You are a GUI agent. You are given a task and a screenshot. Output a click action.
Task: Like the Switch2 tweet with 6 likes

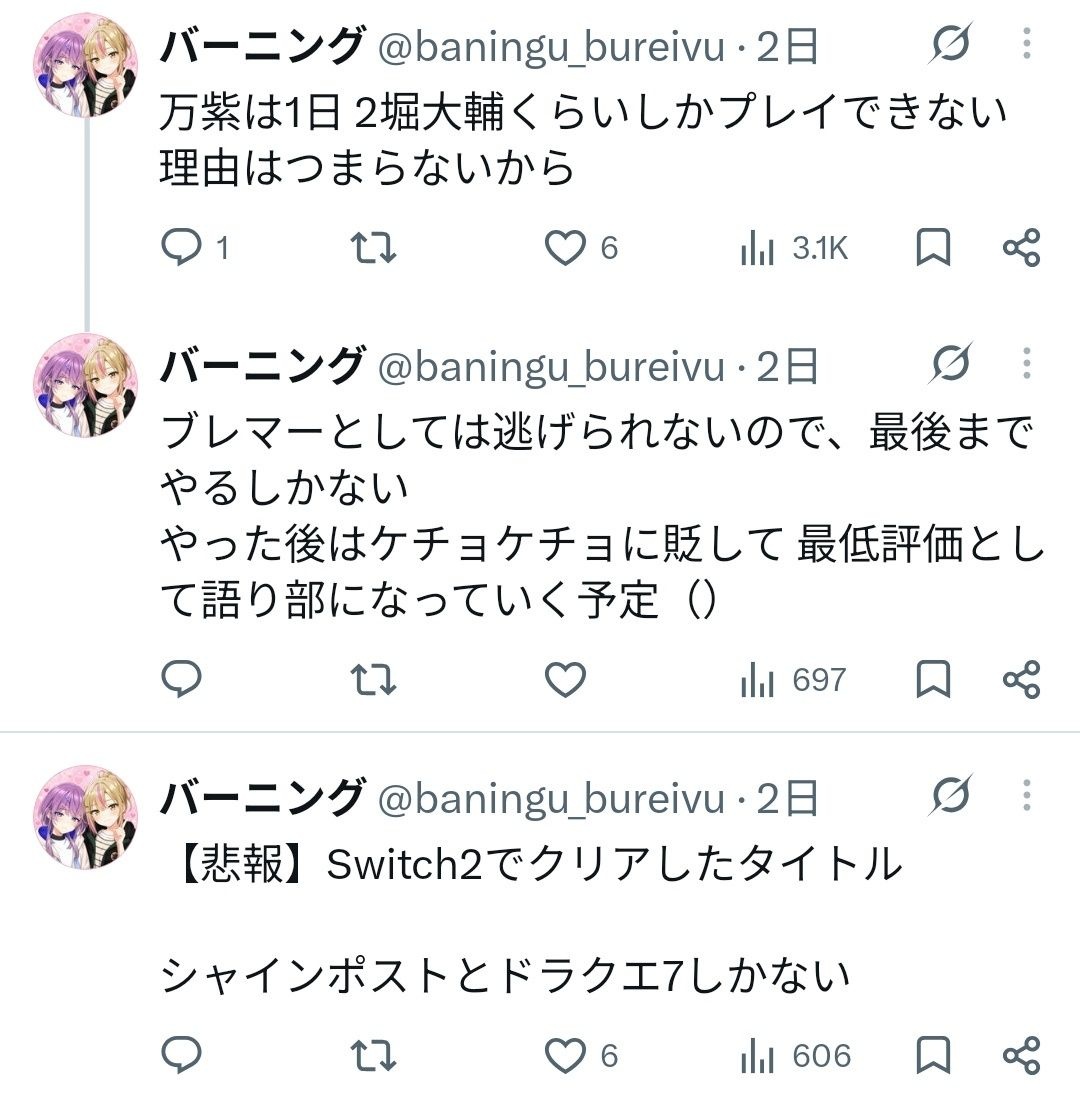point(581,1055)
